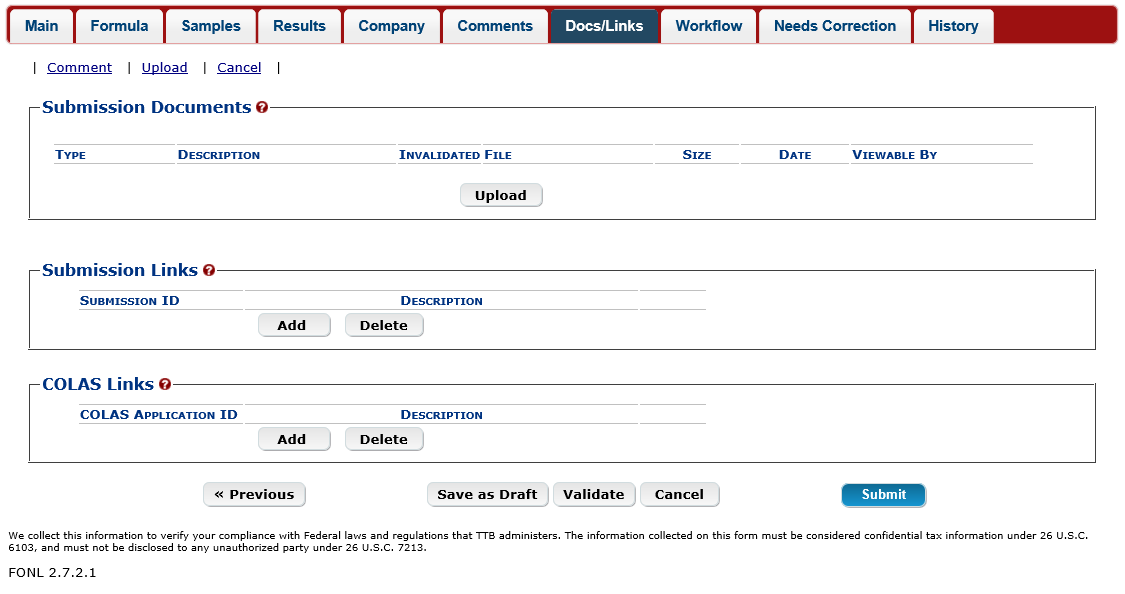Open help icon next to COLAS Links
The width and height of the screenshot is (1125, 594).
click(165, 385)
